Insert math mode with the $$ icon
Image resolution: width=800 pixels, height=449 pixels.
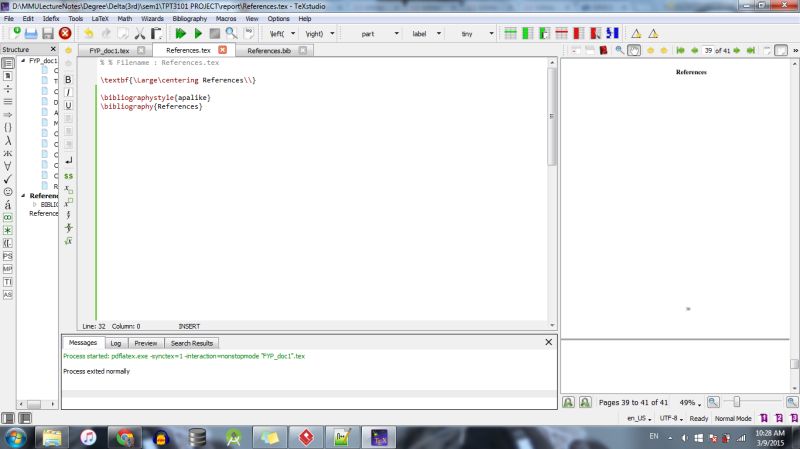point(68,176)
